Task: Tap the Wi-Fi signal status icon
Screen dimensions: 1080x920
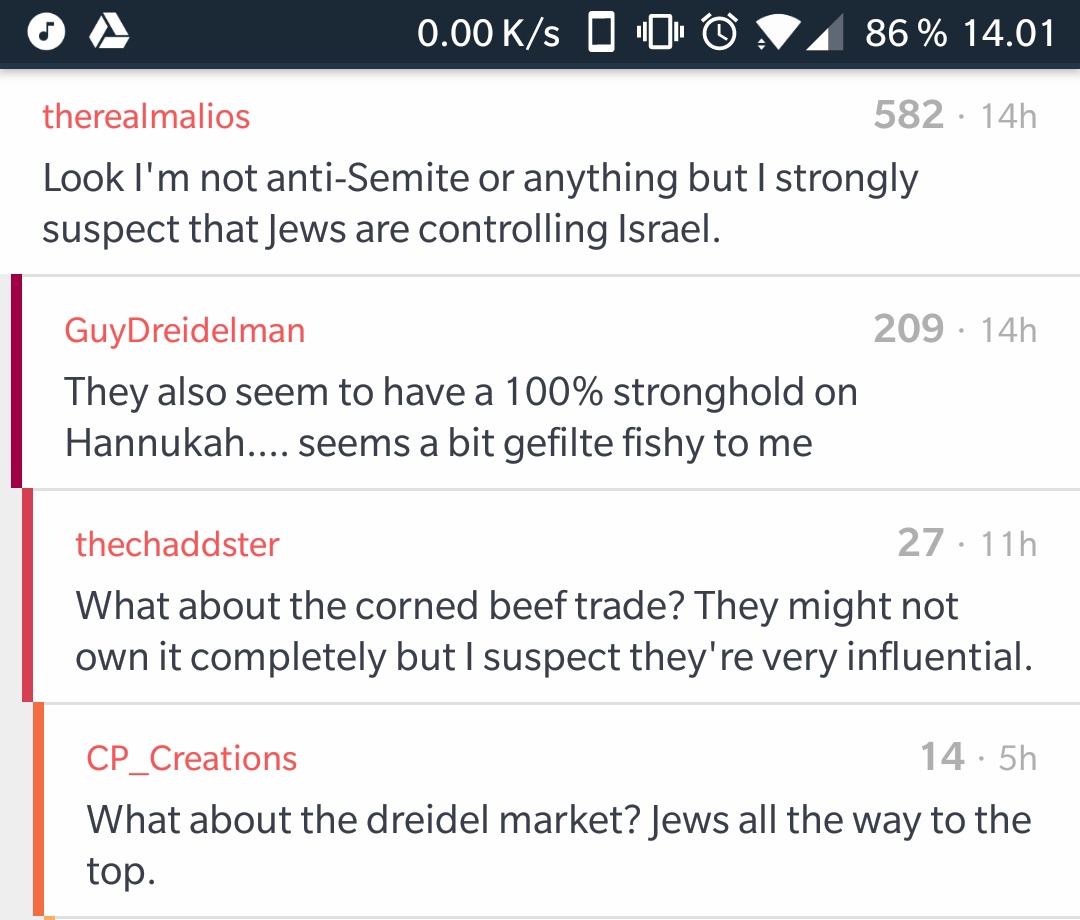Action: (x=775, y=35)
